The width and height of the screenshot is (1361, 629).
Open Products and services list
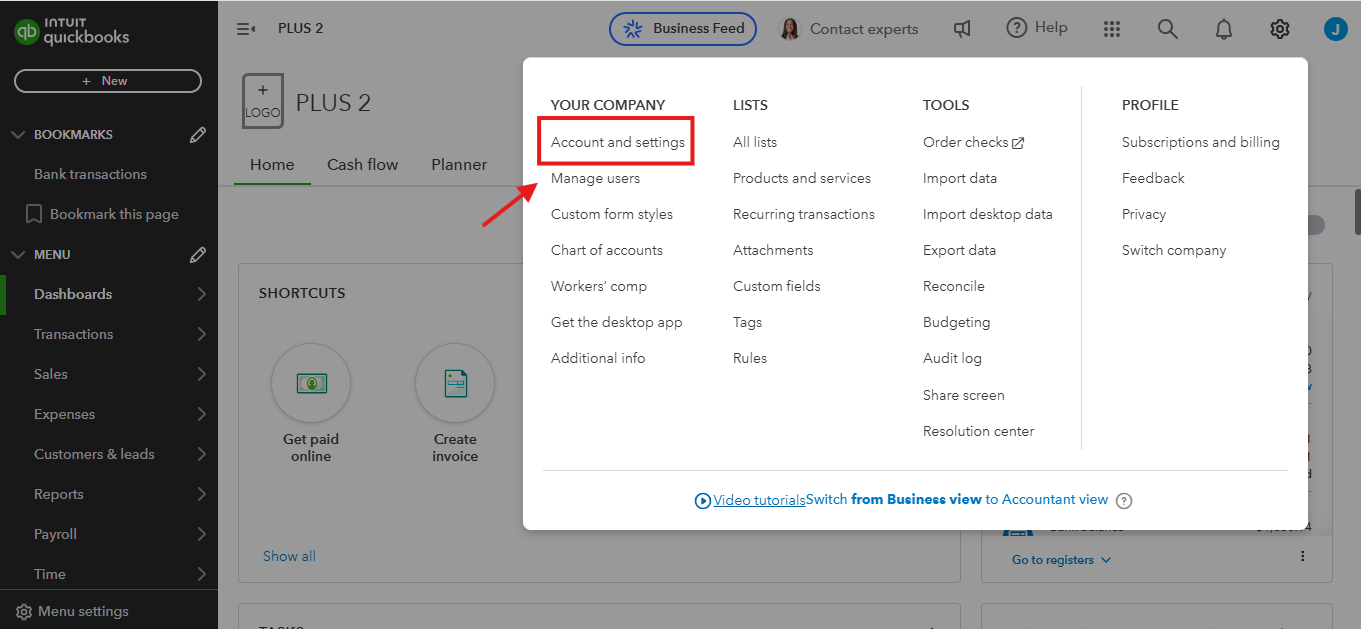[802, 178]
